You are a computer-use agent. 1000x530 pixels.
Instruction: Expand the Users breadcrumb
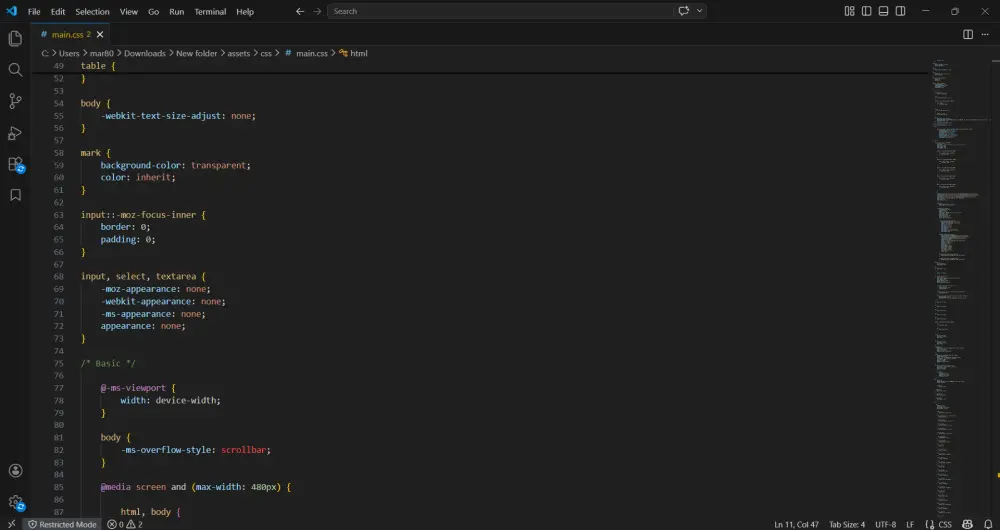point(69,54)
